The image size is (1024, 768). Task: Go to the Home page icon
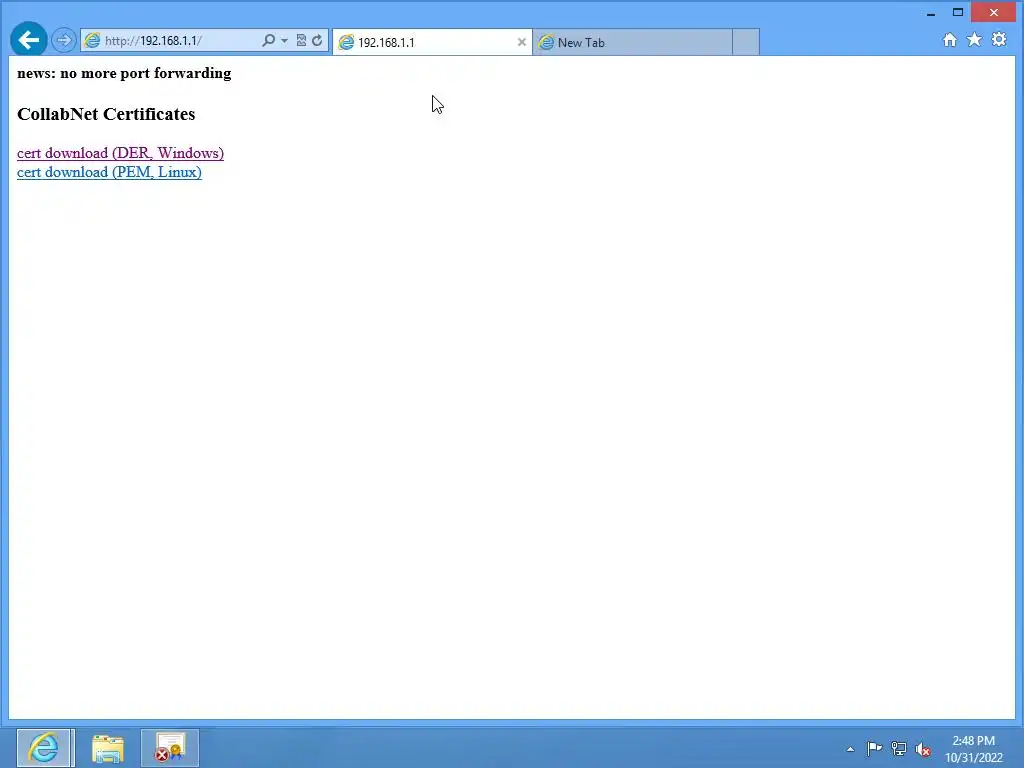(x=950, y=40)
